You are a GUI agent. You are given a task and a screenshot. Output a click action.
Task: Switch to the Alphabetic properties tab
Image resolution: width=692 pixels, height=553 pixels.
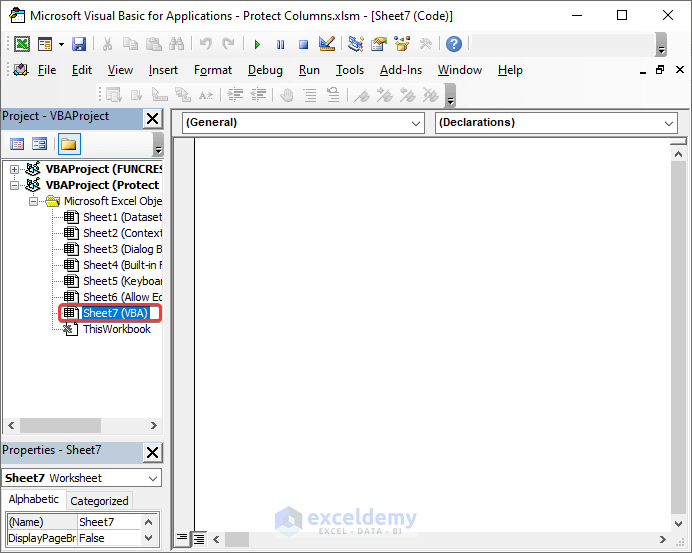coord(34,499)
